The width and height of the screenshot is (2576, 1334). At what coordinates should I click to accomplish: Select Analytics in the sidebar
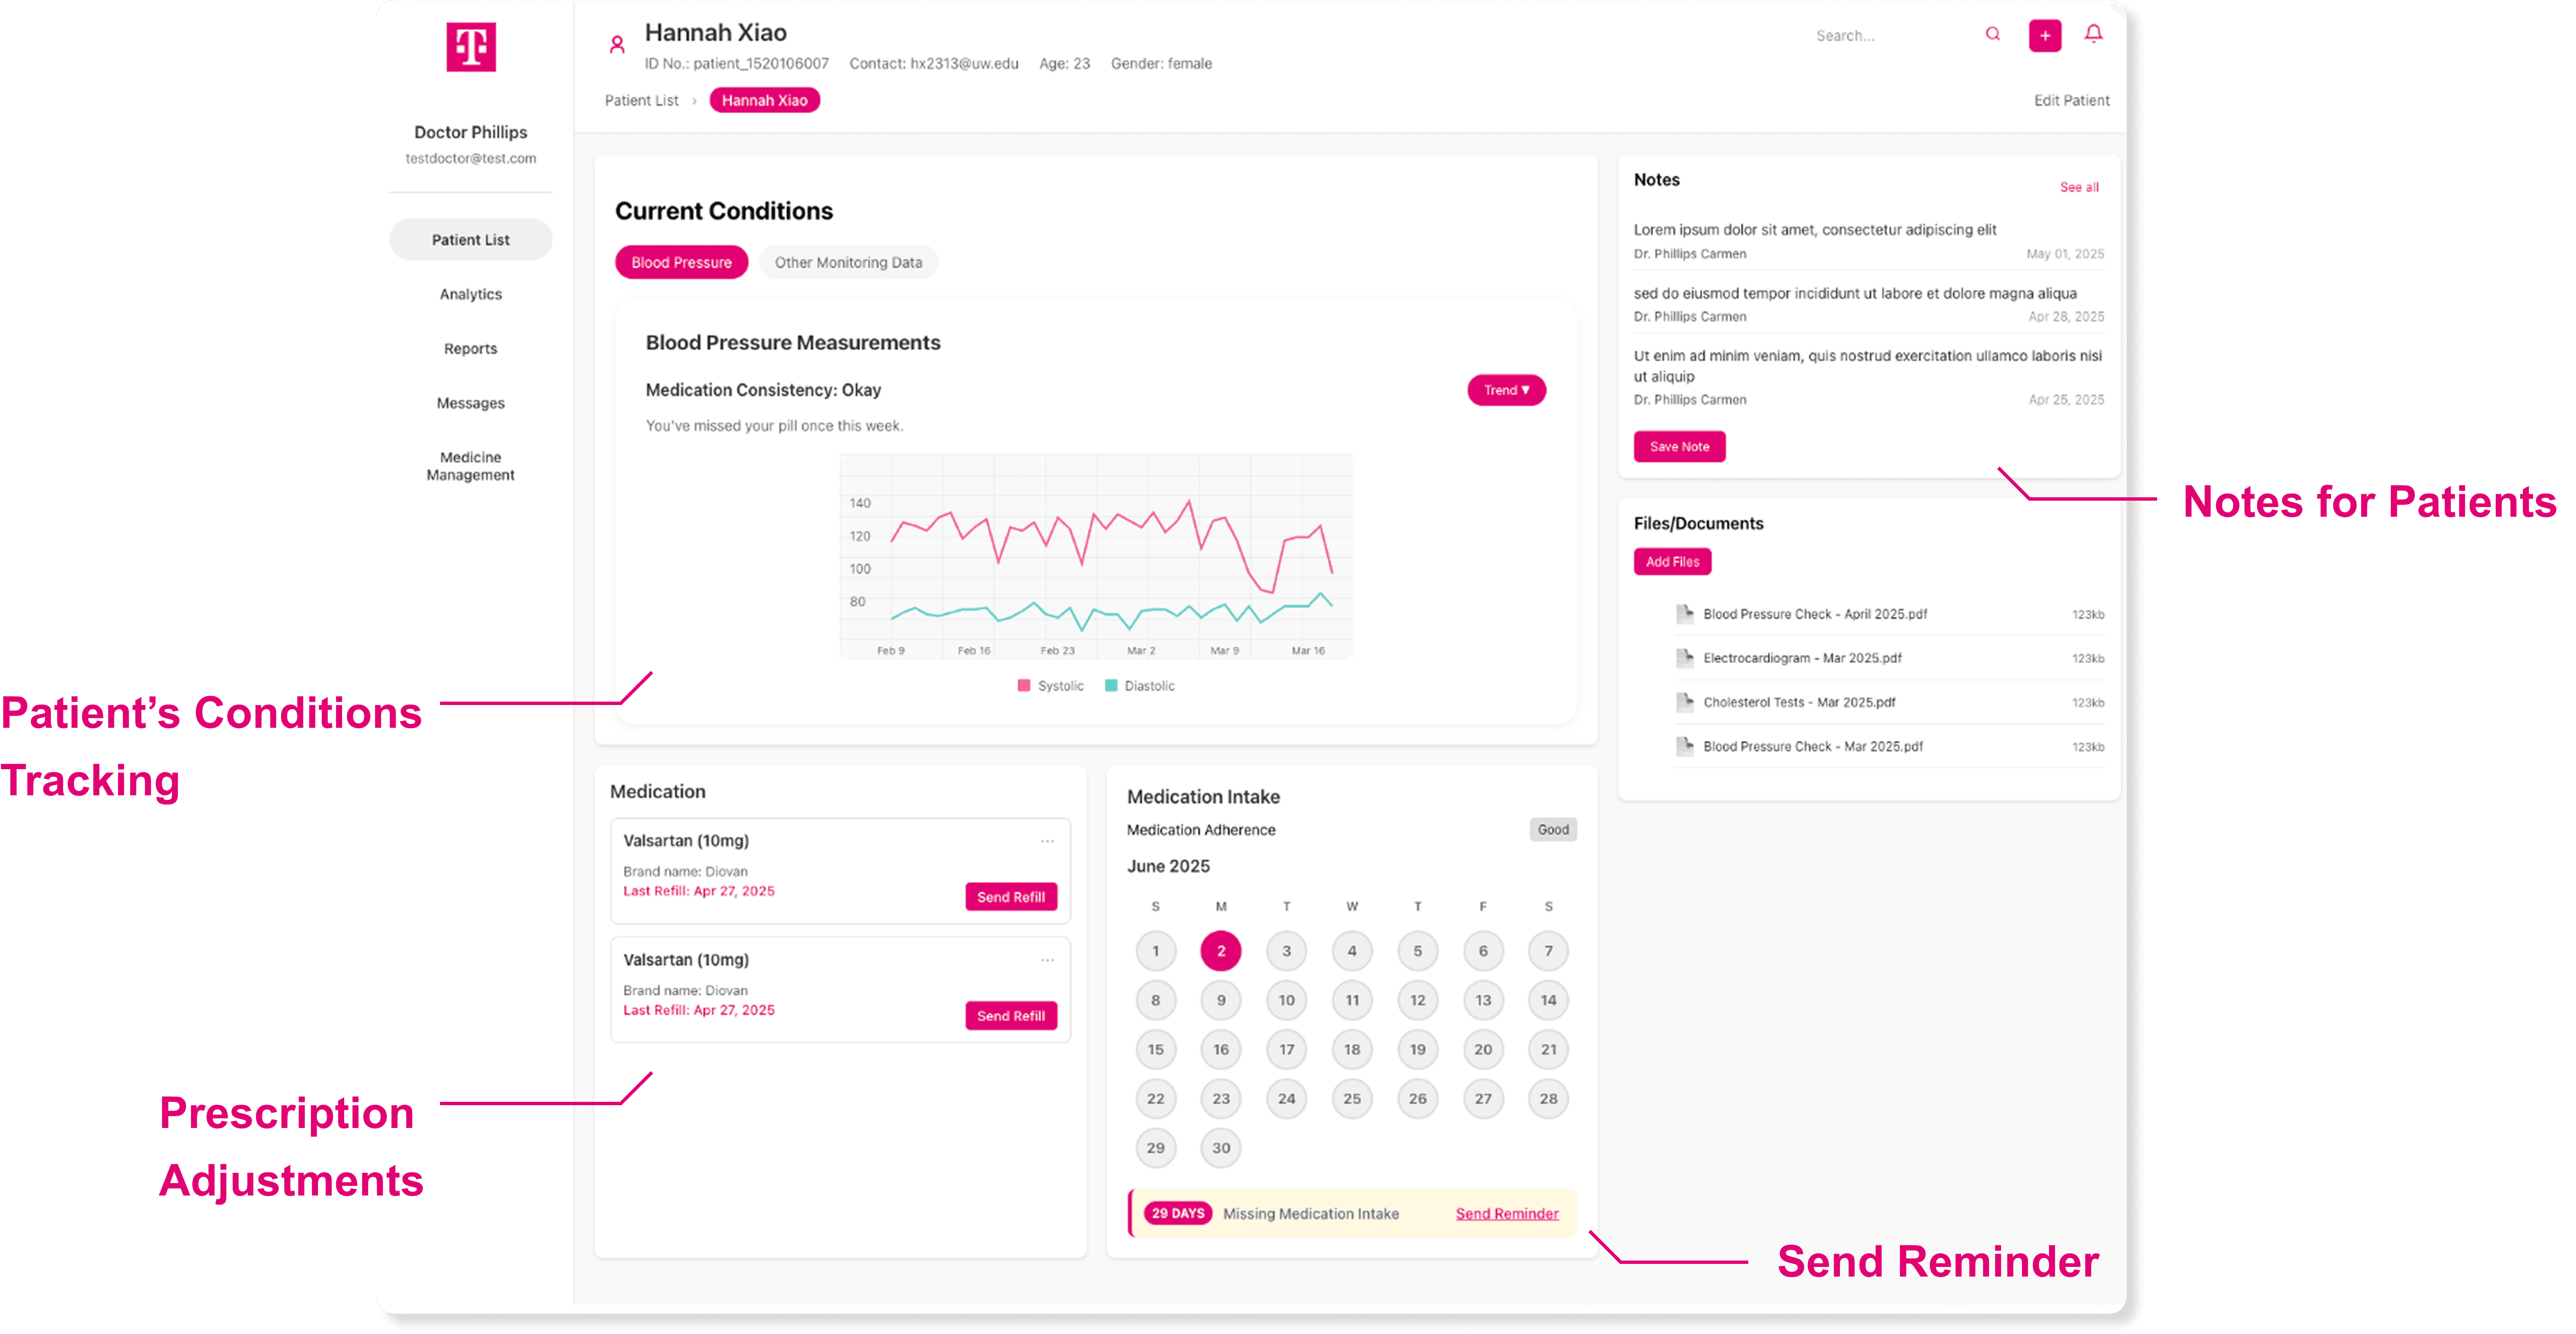(x=470, y=294)
